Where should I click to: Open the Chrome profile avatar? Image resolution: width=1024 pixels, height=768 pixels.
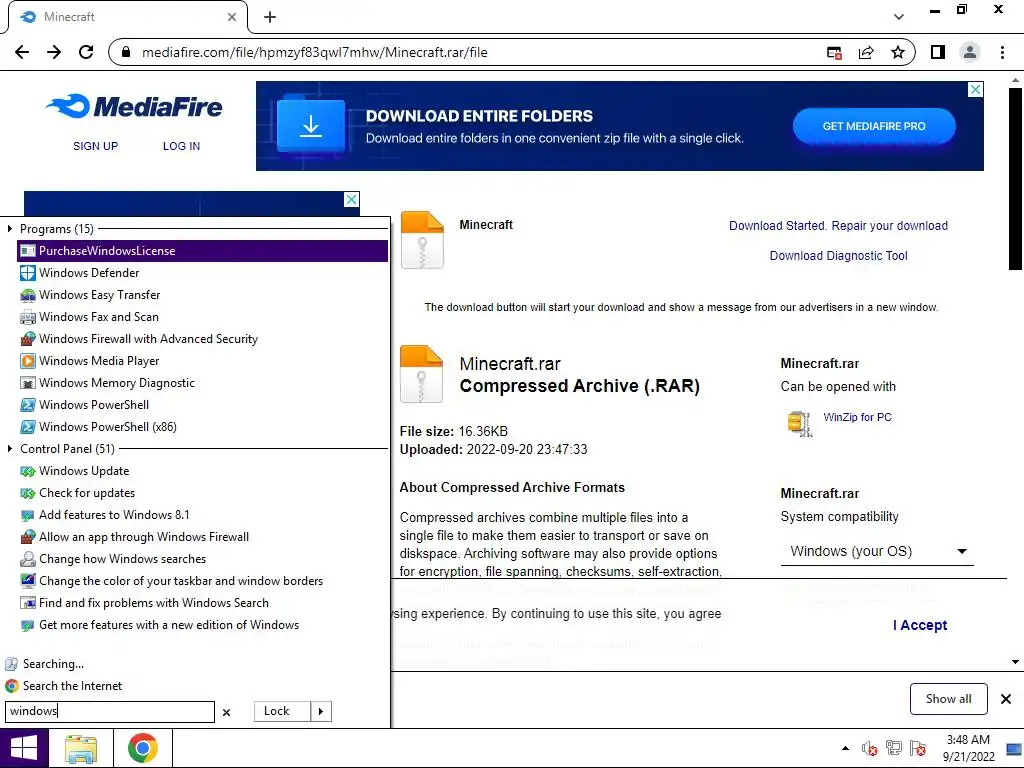970,52
